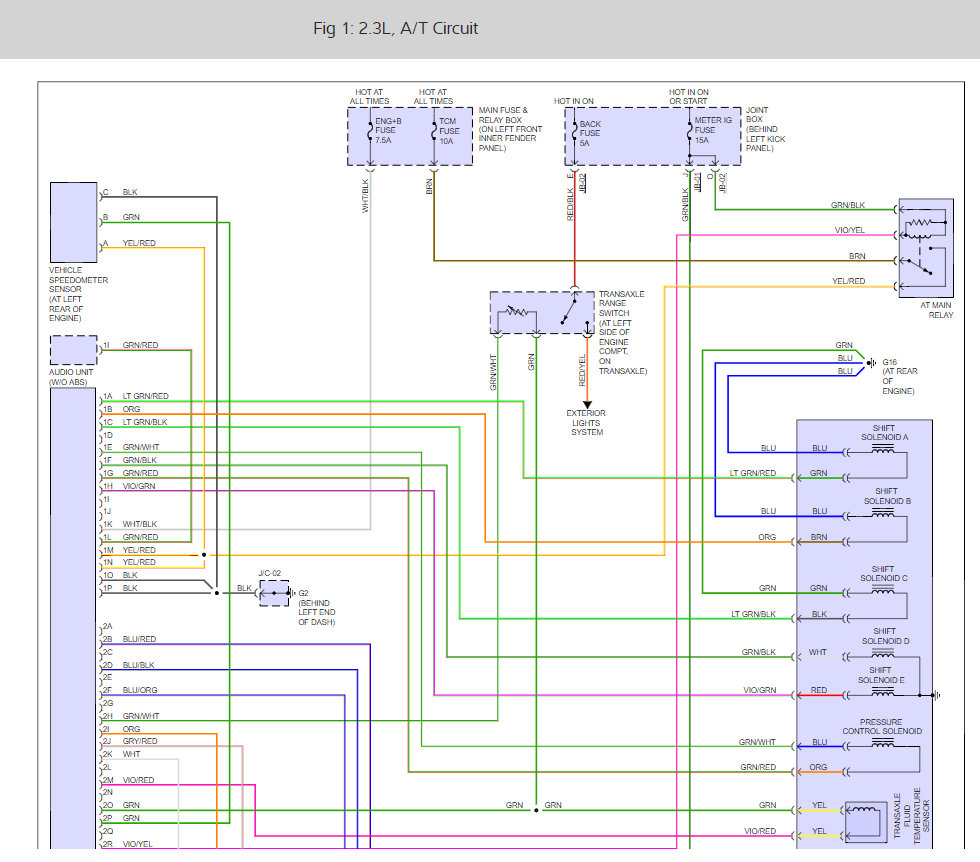Click the dashed audio unit box
Screen dimensions: 980x862
pos(74,350)
